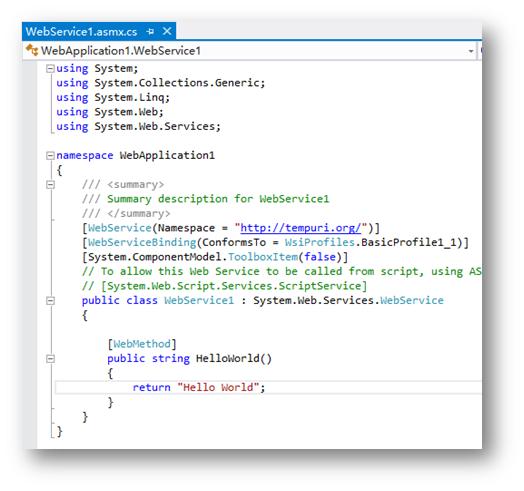Click the 'using System.Web;' line
Viewport: 524px width, 491px height.
(x=110, y=112)
